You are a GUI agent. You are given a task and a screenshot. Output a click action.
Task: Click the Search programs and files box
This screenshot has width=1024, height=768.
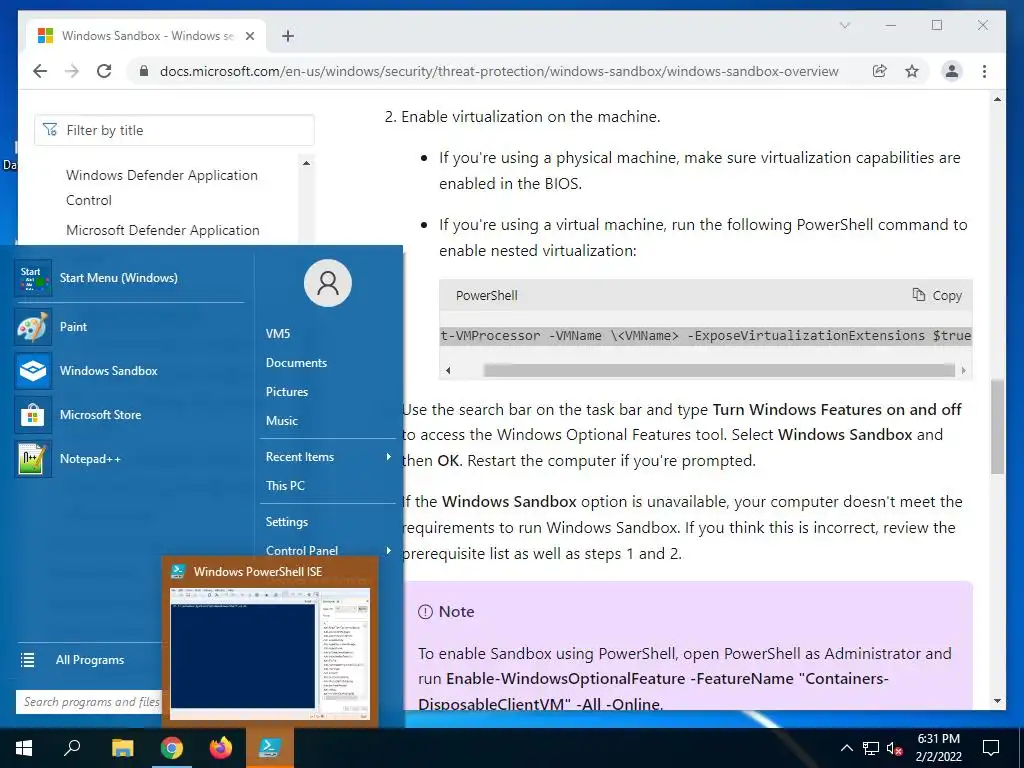point(89,702)
